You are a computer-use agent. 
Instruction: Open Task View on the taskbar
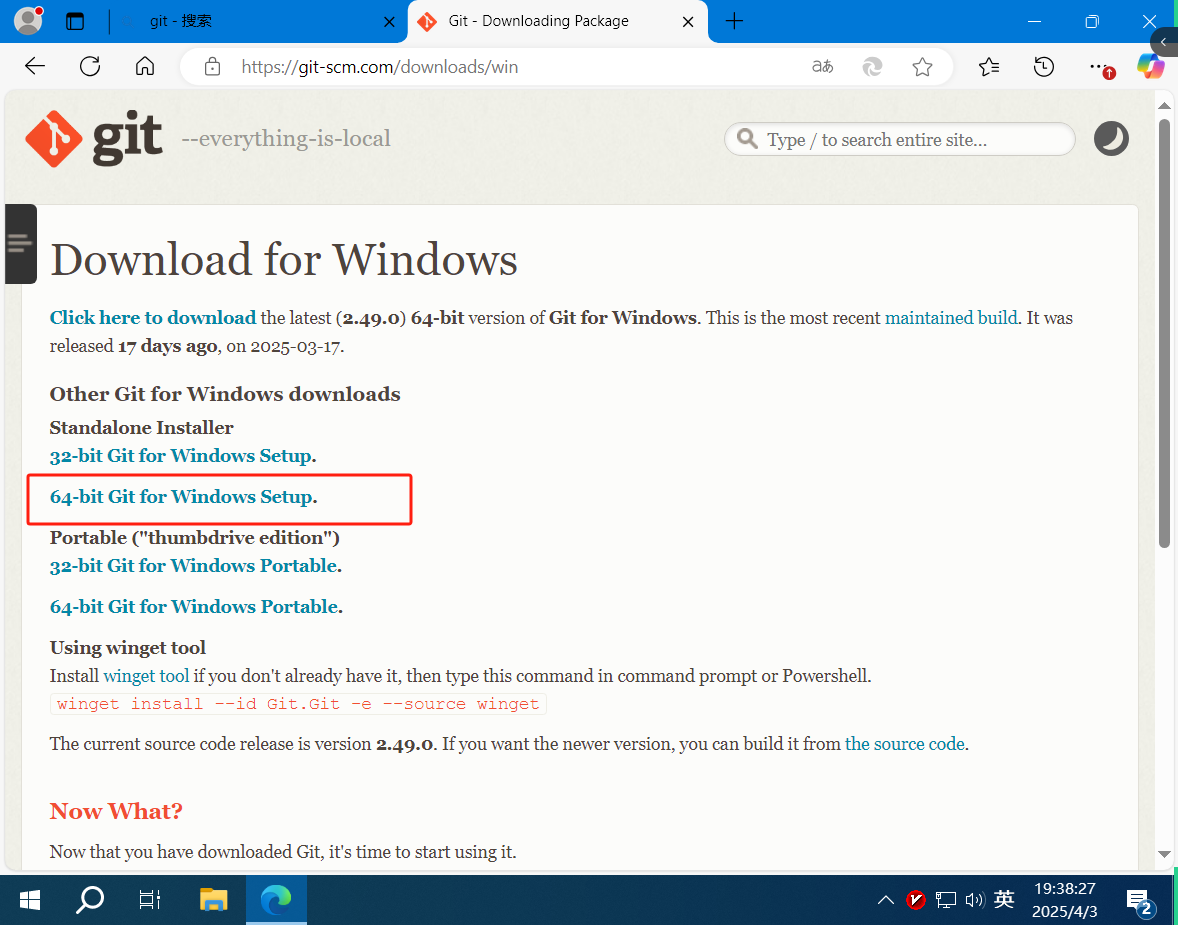(x=150, y=899)
